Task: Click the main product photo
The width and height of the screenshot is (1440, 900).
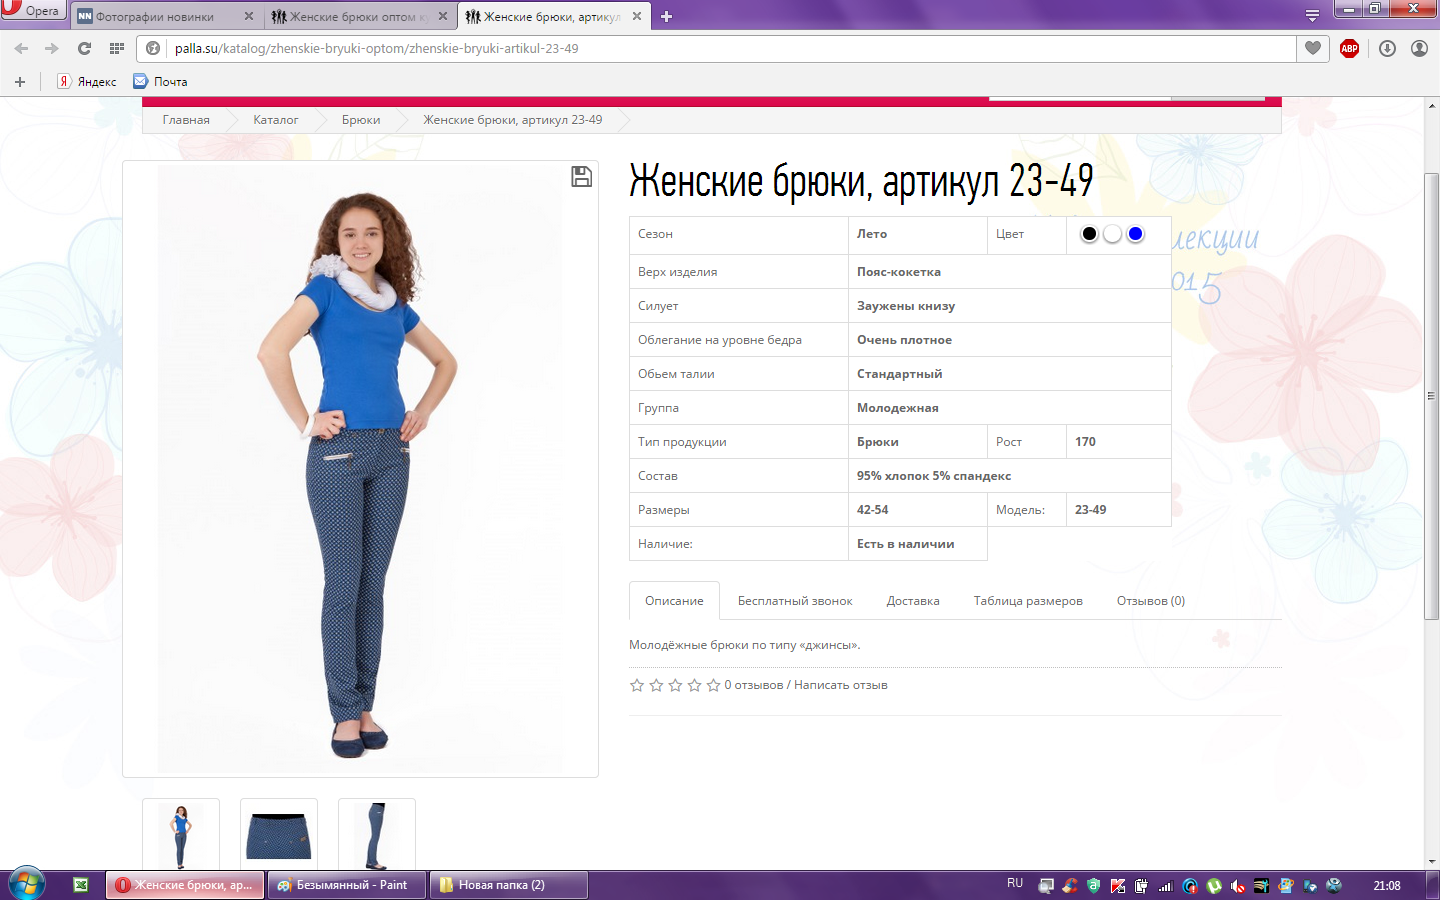Action: [x=360, y=468]
